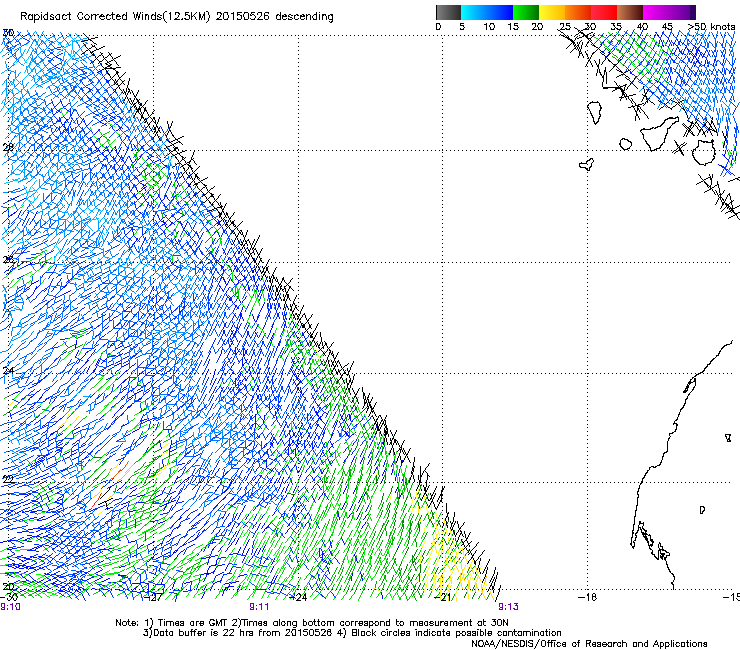Screen dimensions: 740x650
Task: Click the ">50 knots" legend label
Action: (x=711, y=26)
